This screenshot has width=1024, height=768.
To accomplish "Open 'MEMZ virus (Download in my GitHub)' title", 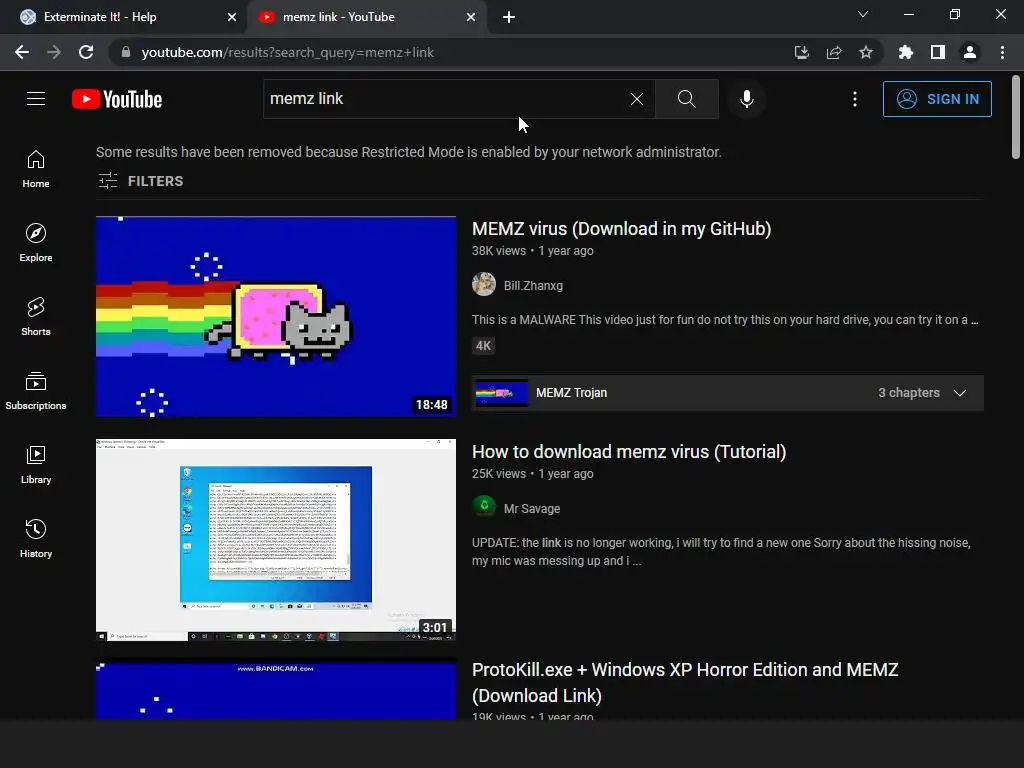I will (x=621, y=229).
